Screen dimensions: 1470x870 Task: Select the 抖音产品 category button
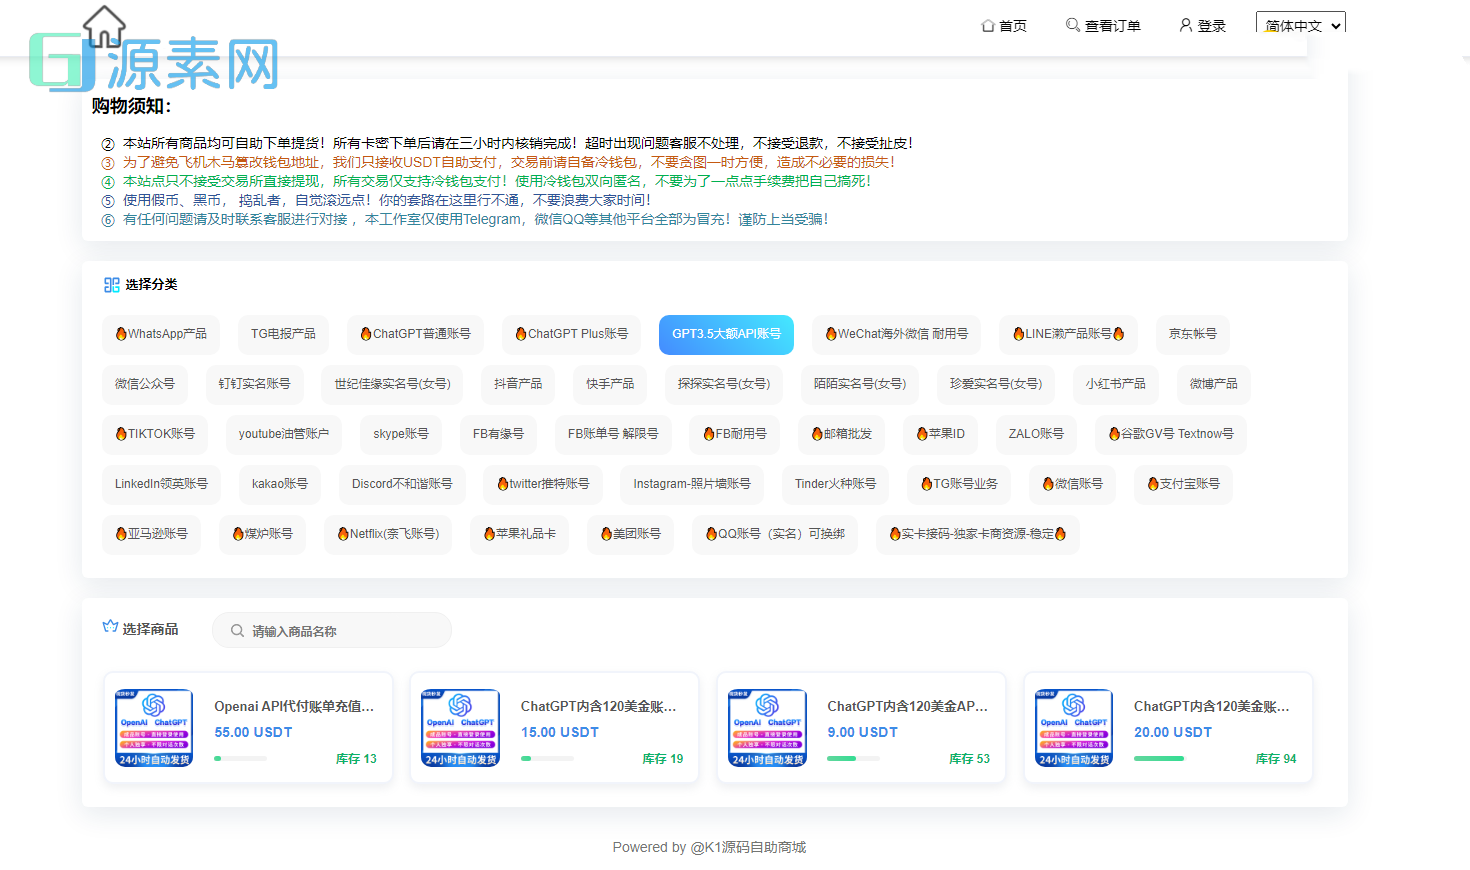coord(517,384)
